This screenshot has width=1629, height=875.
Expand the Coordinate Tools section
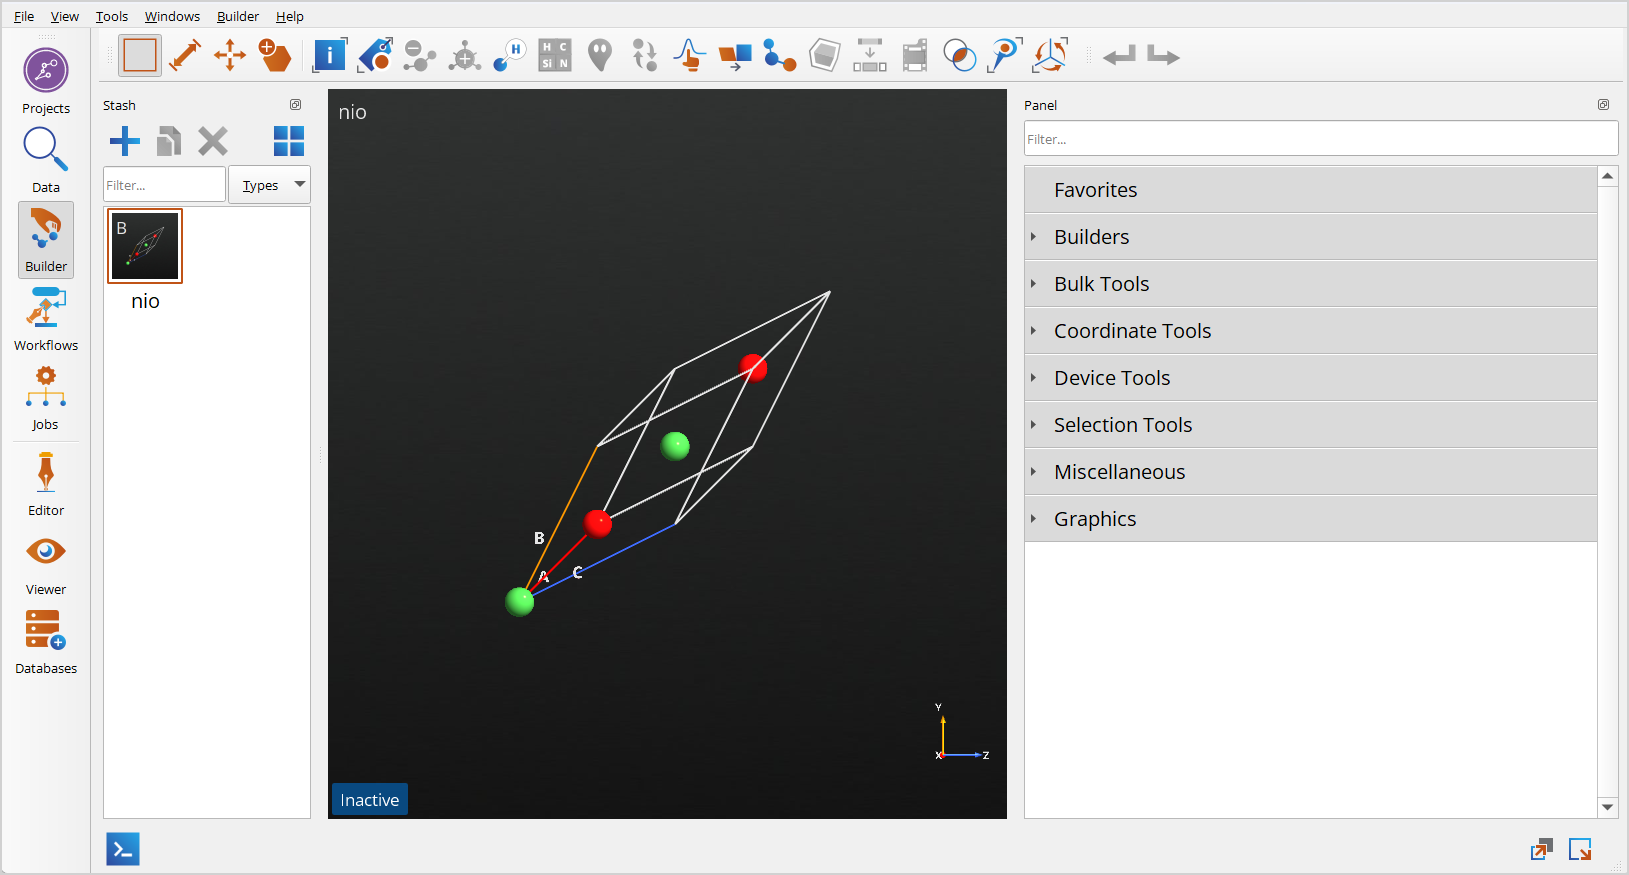1311,331
